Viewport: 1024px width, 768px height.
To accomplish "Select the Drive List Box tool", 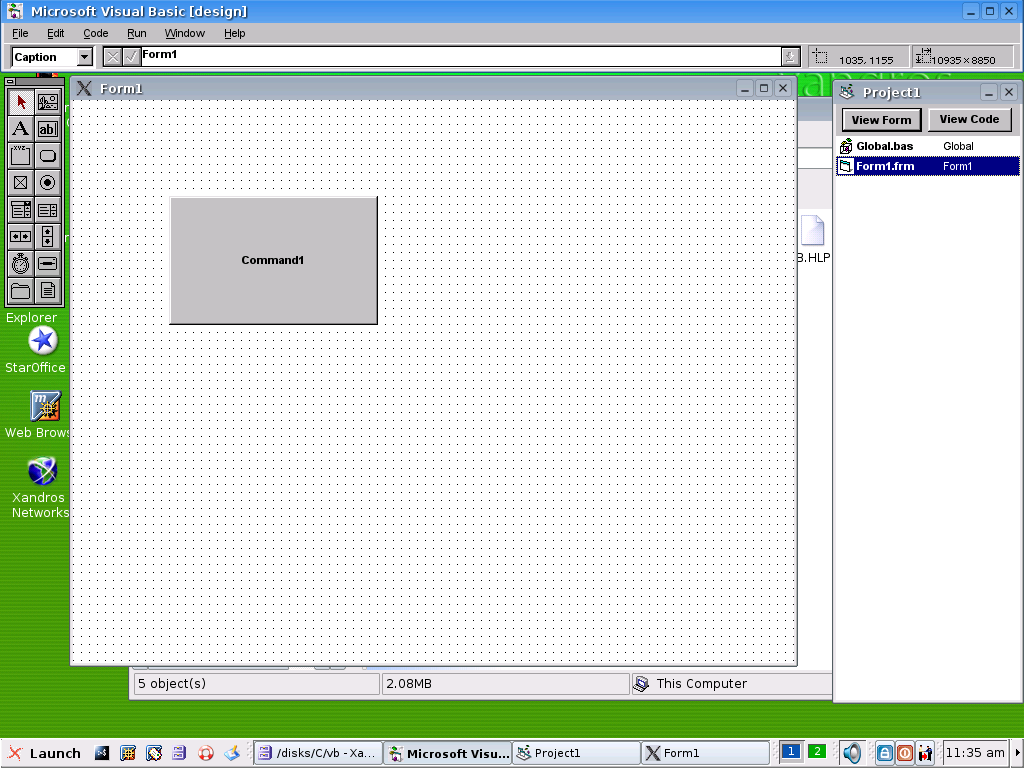I will pyautogui.click(x=48, y=264).
